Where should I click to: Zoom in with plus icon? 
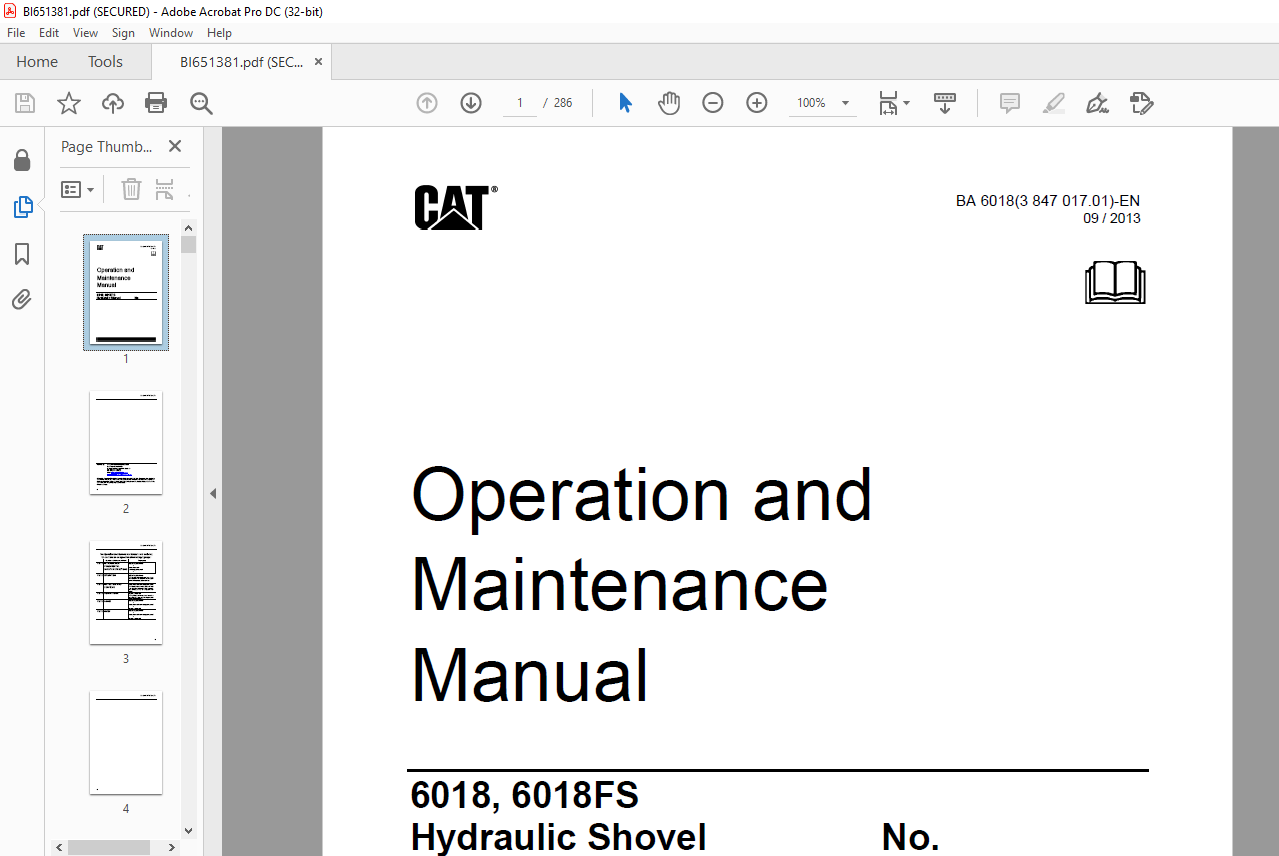click(757, 103)
